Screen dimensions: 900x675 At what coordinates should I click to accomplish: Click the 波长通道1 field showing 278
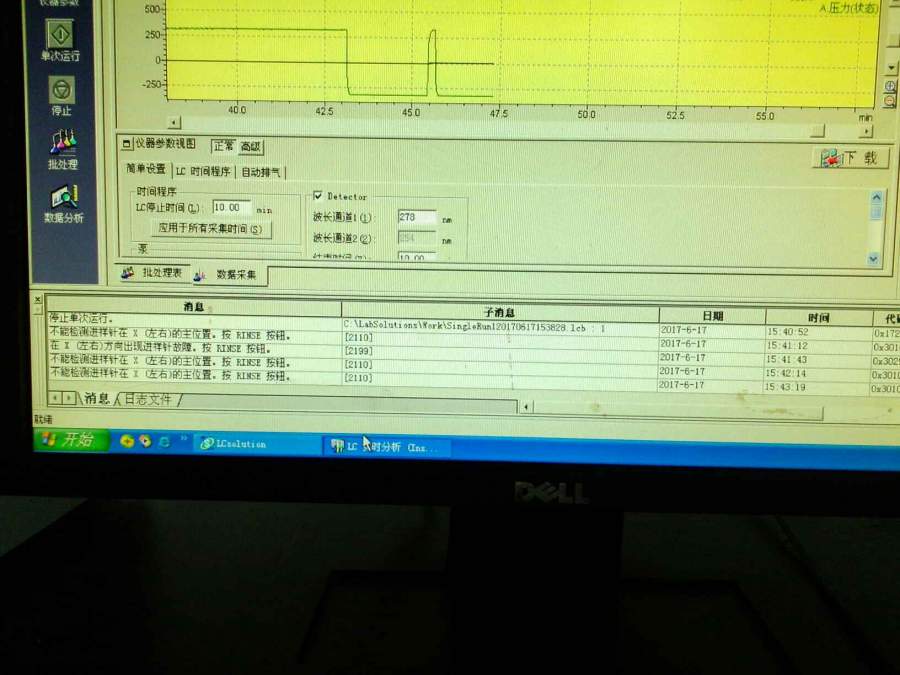(417, 217)
